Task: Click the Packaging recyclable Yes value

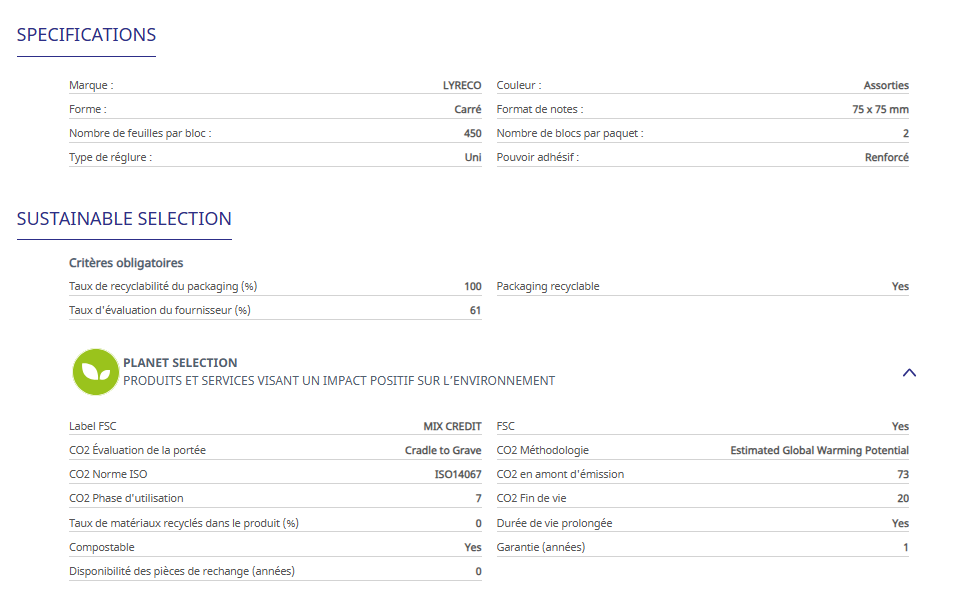Action: pyautogui.click(x=900, y=287)
